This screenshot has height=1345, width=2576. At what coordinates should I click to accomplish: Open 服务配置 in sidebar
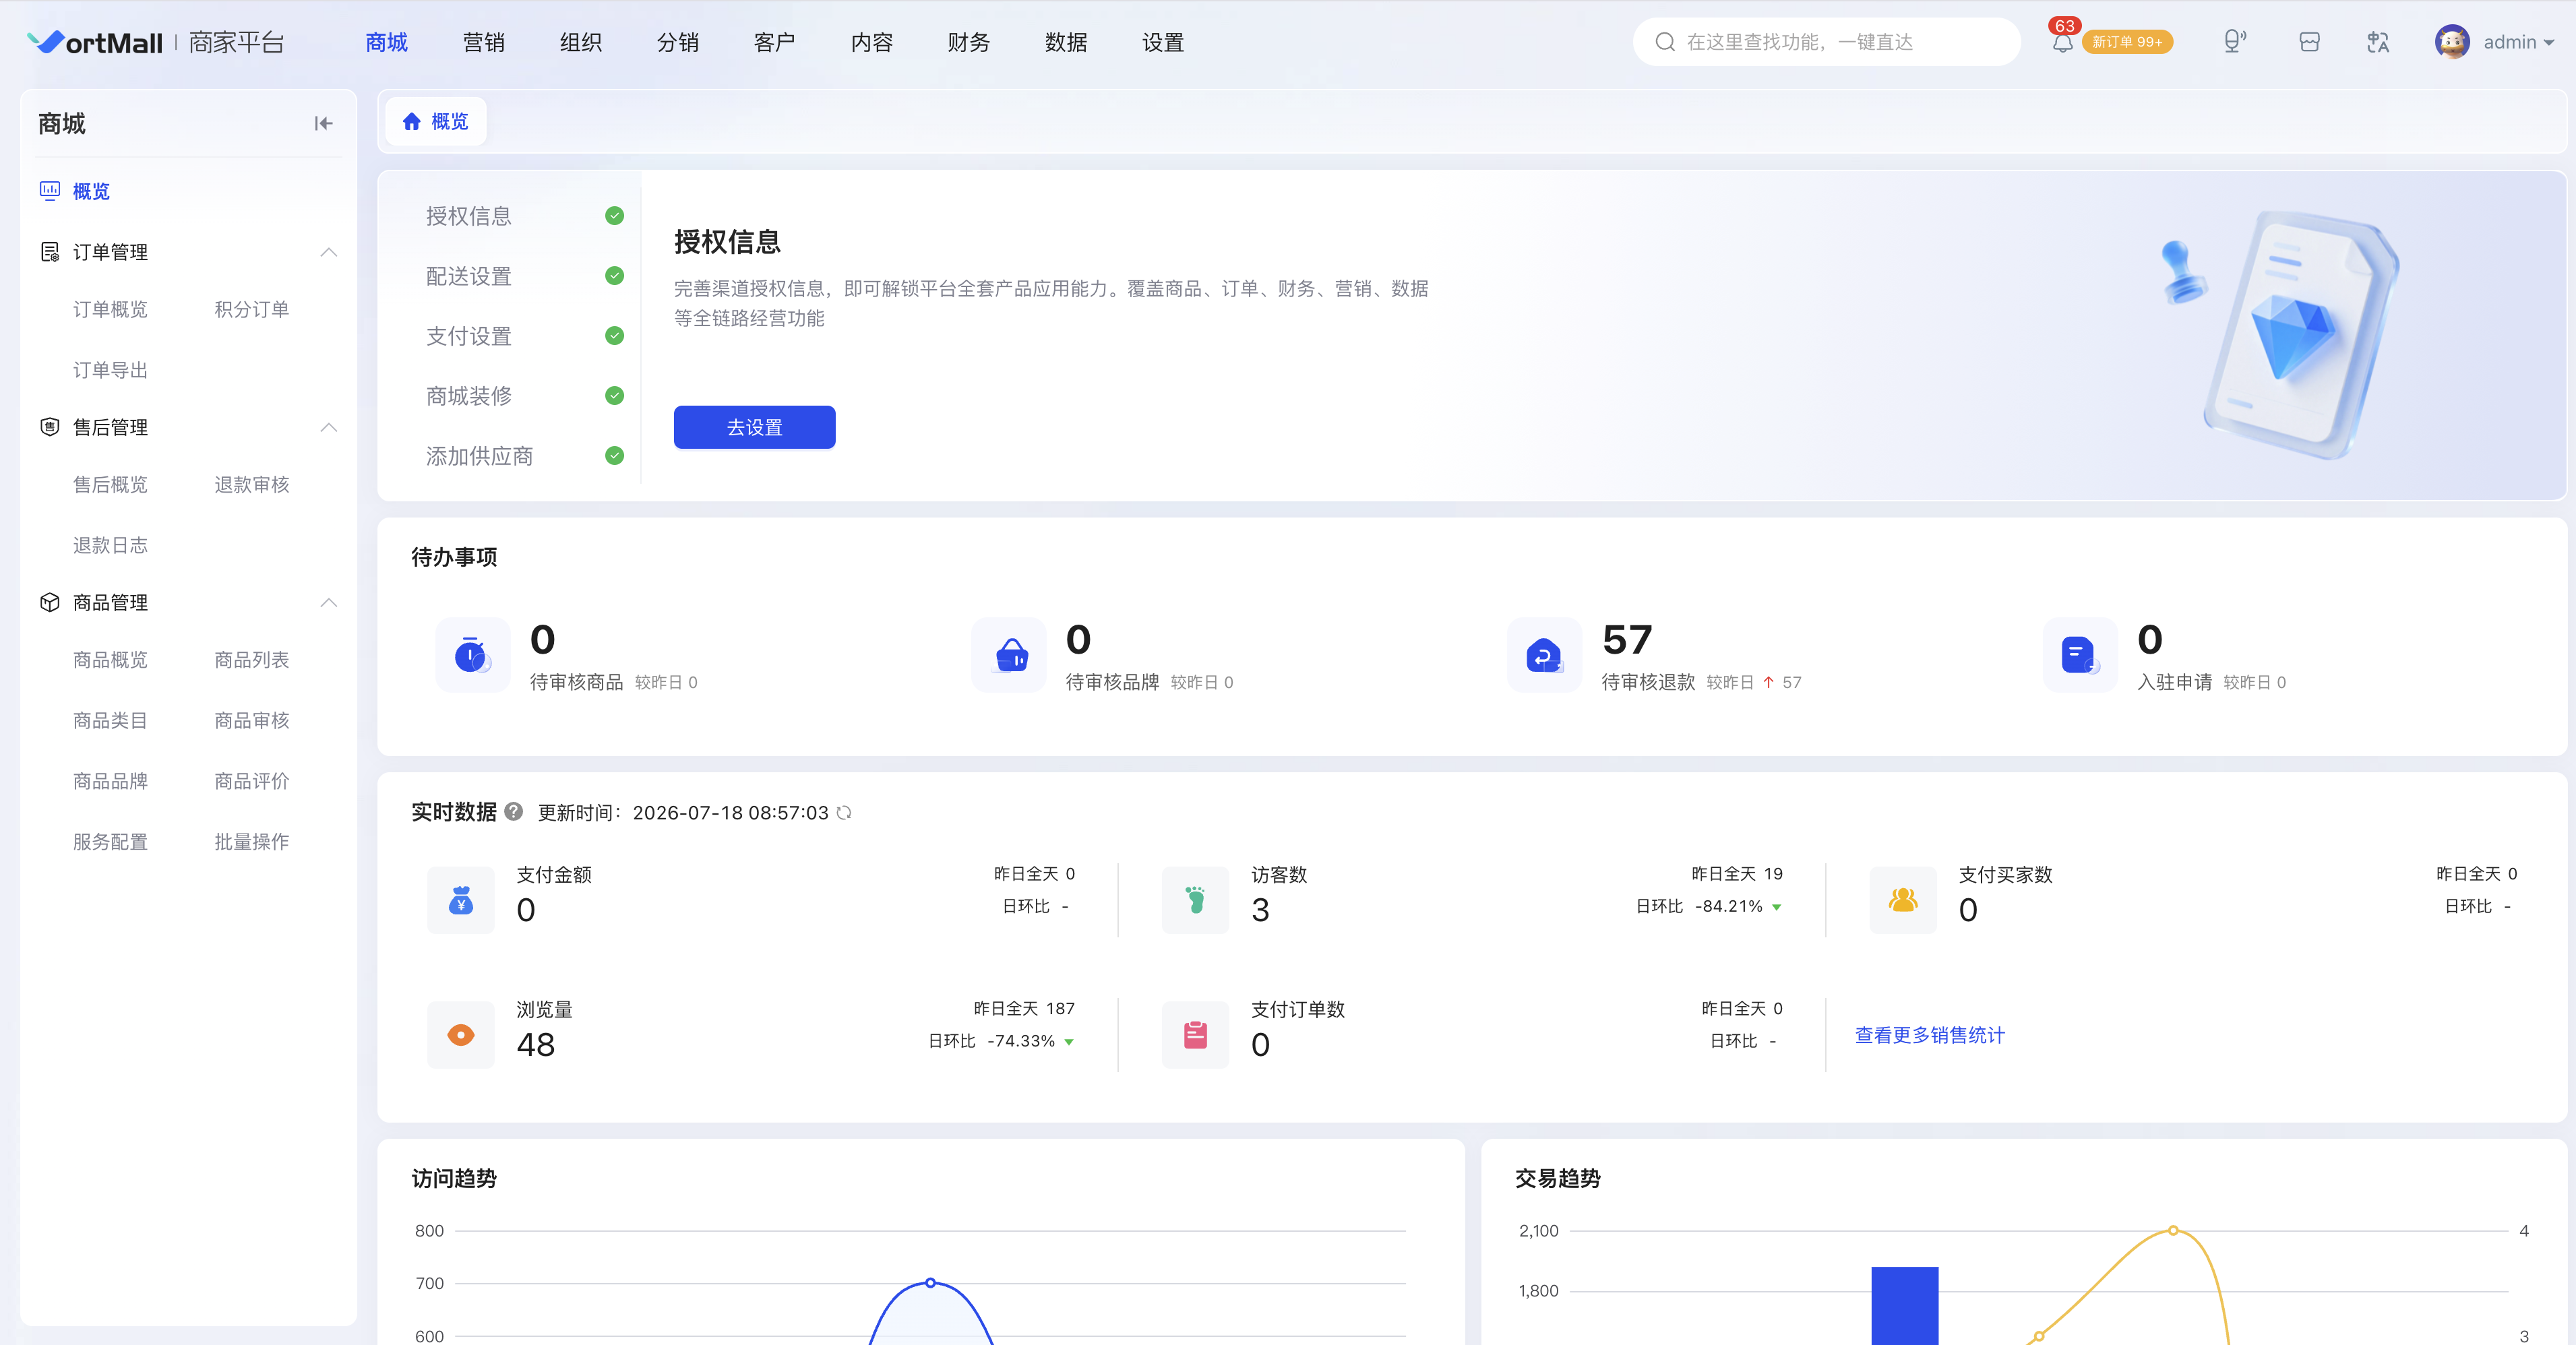coord(110,842)
